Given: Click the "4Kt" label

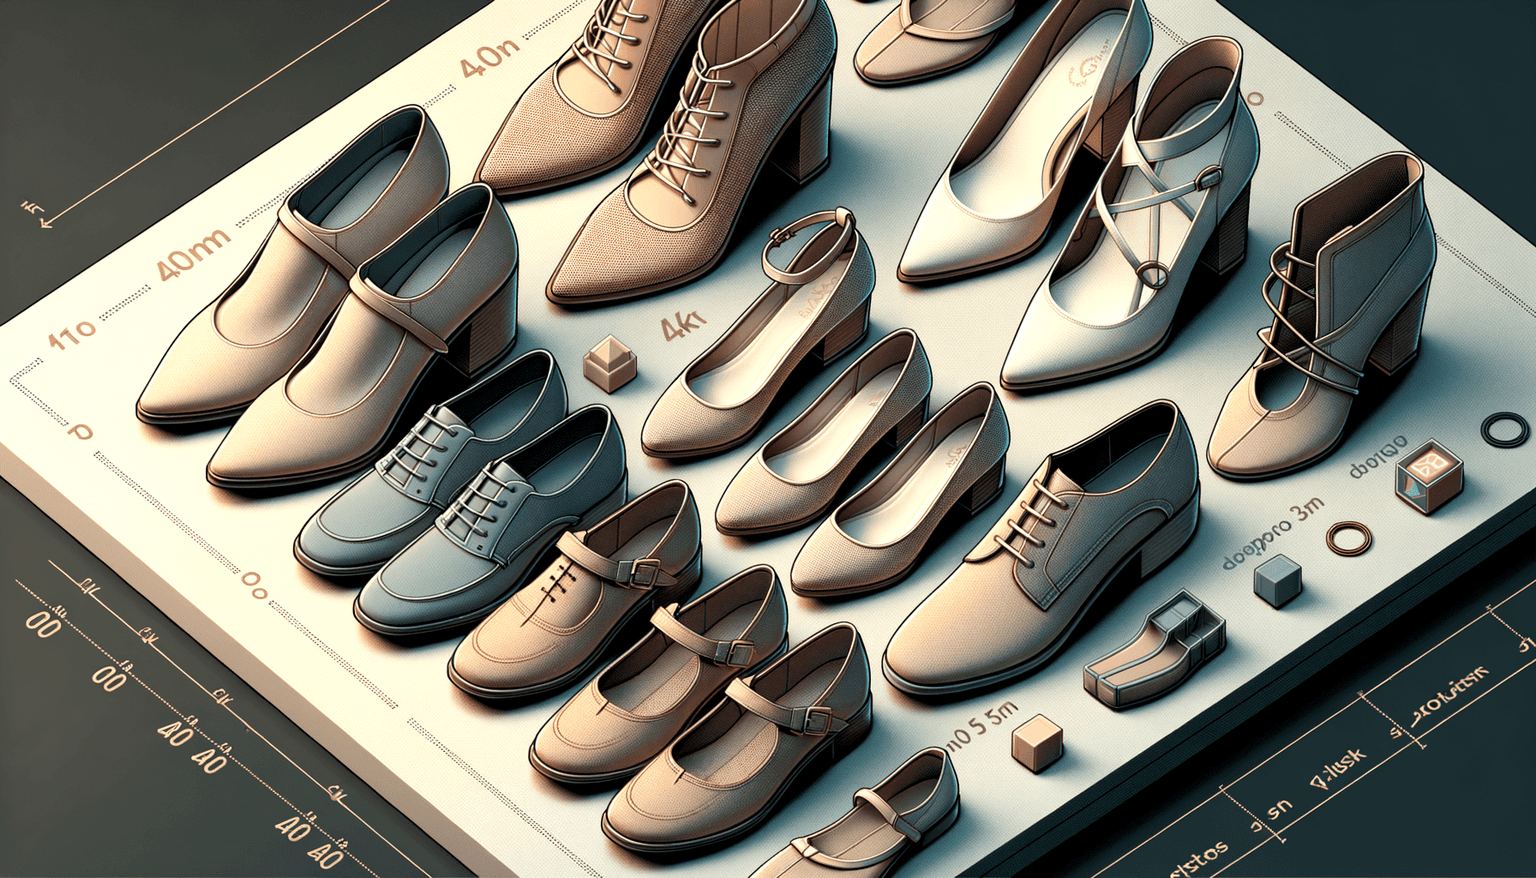Looking at the screenshot, I should (x=684, y=326).
